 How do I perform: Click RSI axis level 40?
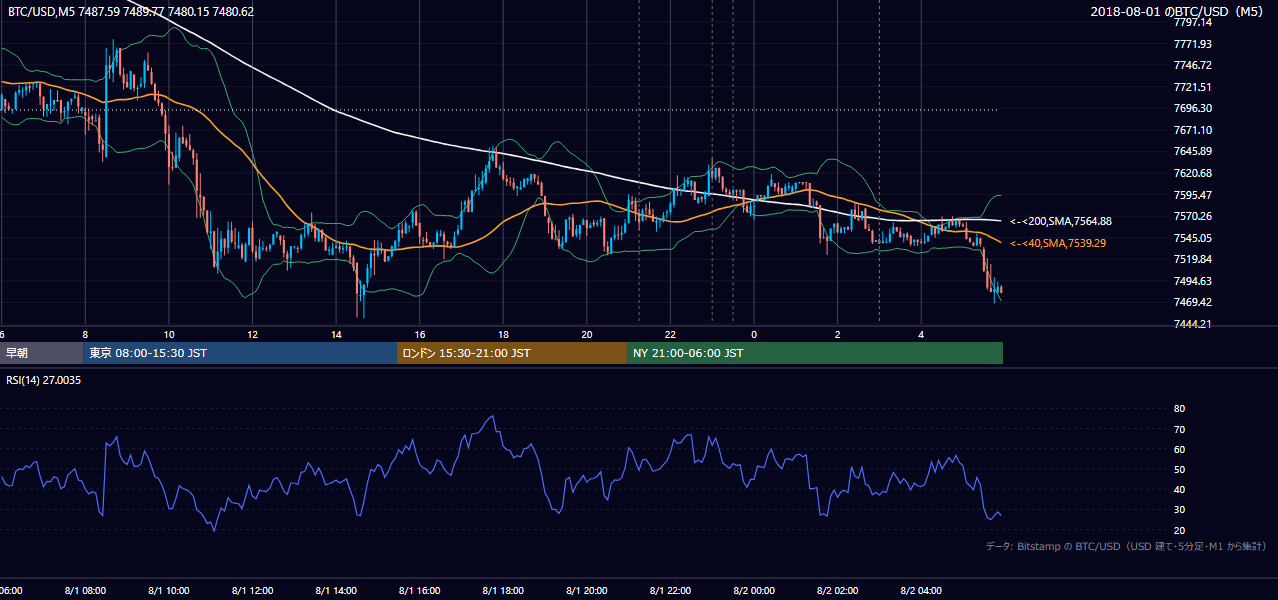tap(1179, 489)
